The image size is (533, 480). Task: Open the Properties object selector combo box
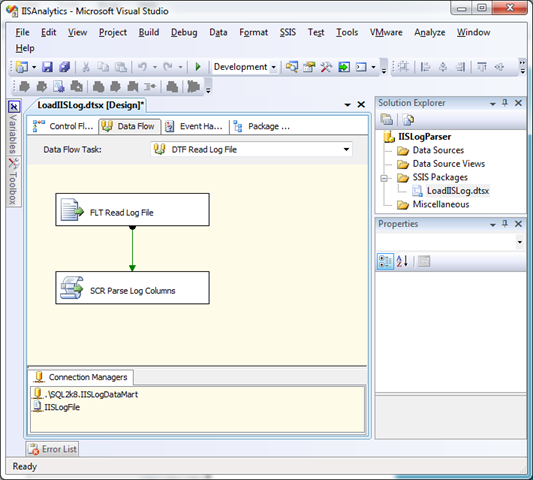tap(450, 242)
